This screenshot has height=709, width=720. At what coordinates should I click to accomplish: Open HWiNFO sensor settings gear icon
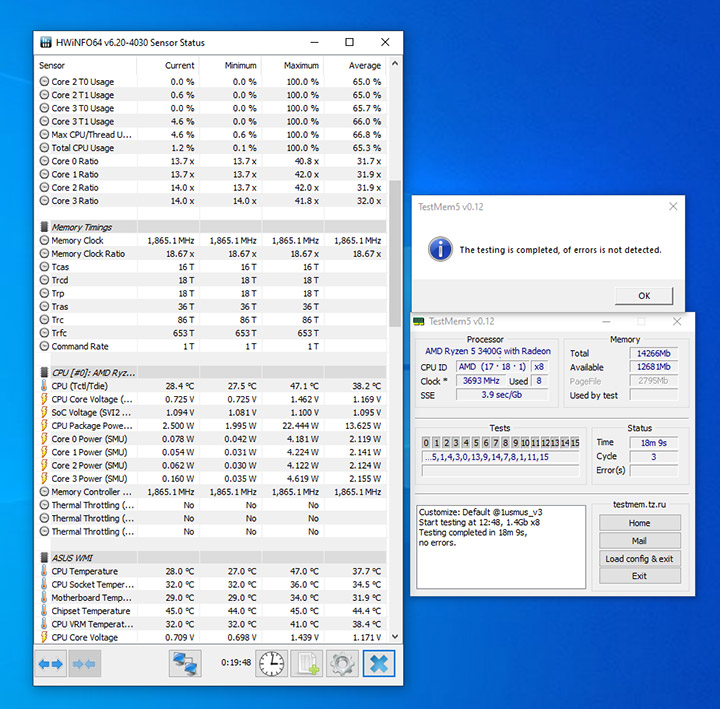tap(342, 664)
